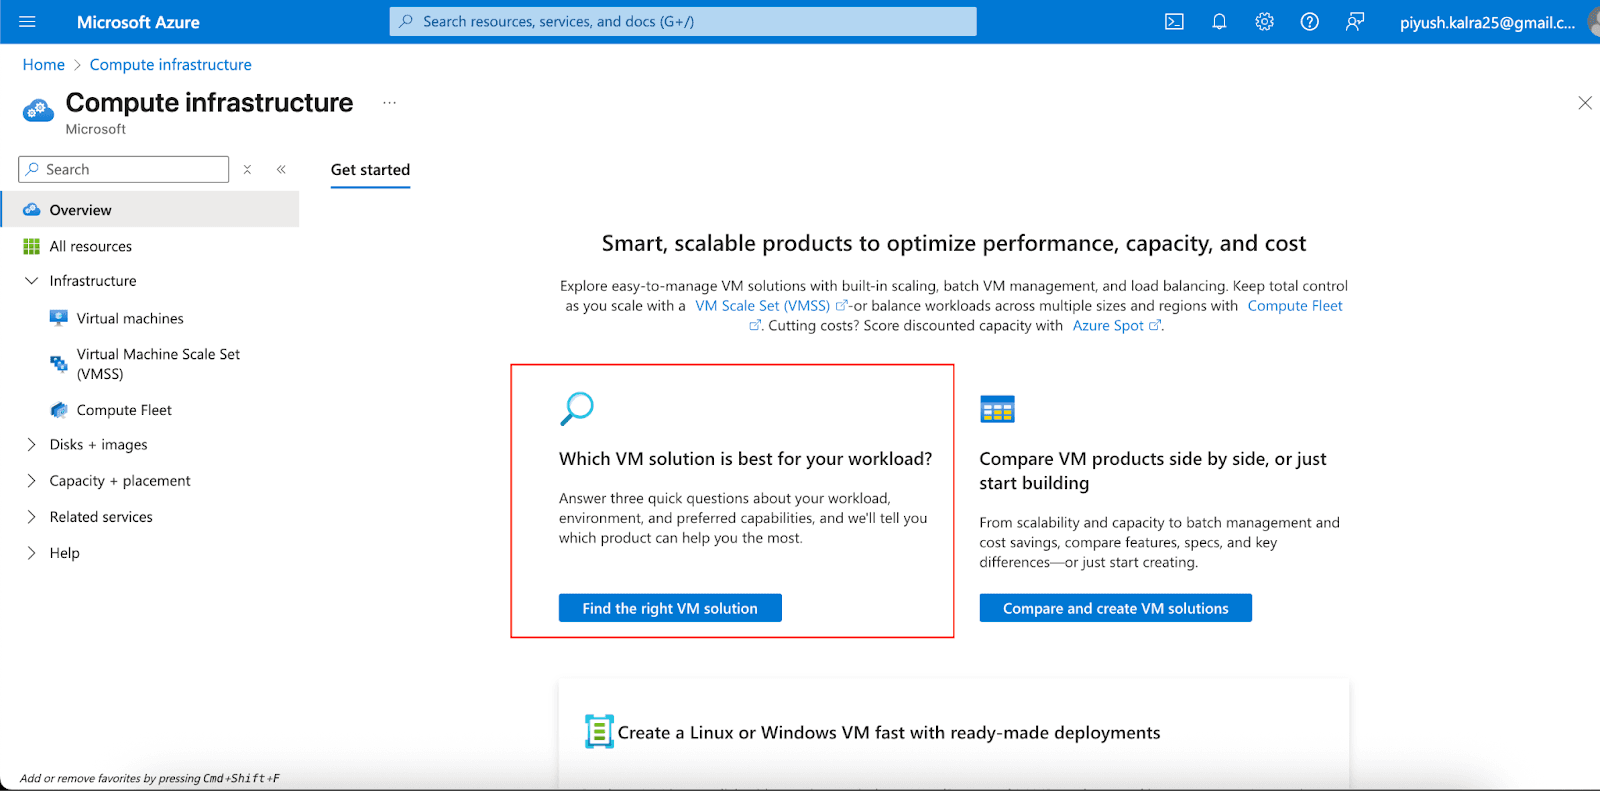Click the magnifying glass icon on the workload card
1600x791 pixels.
tap(577, 409)
